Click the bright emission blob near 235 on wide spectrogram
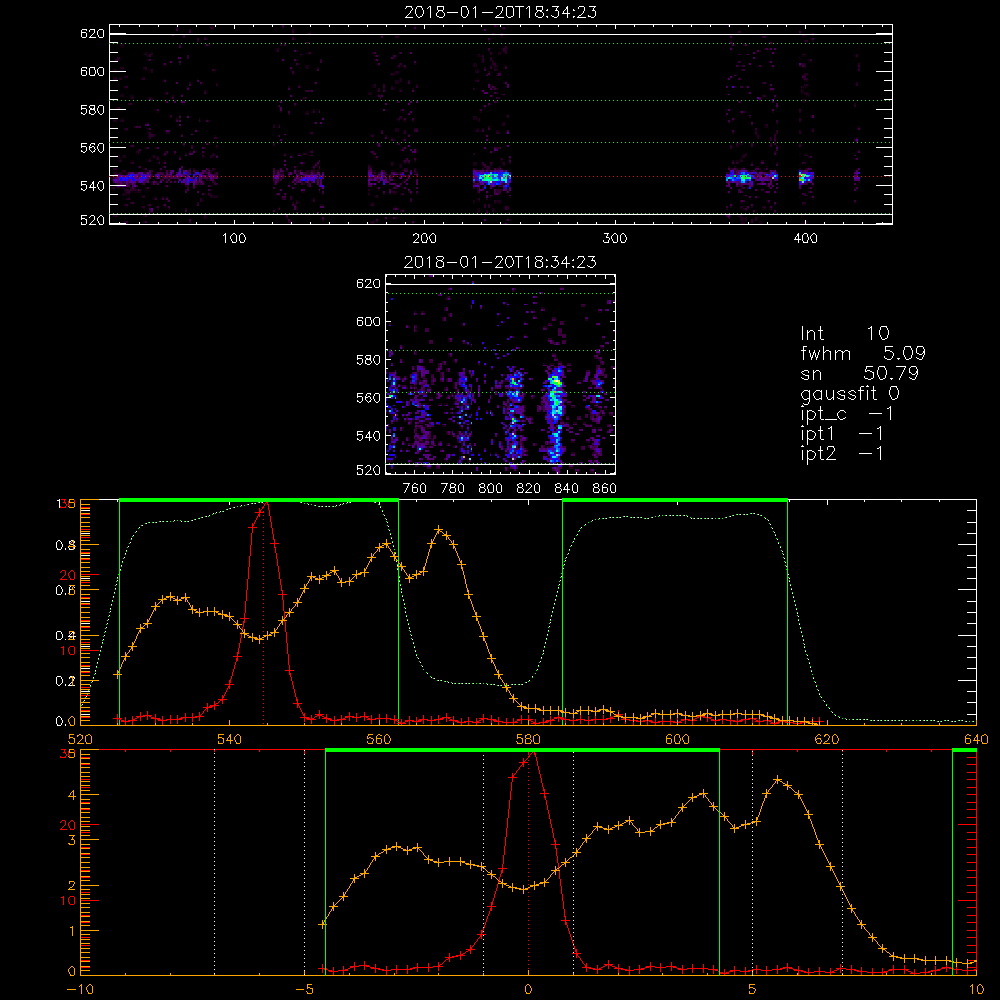1000x1000 pixels. [x=492, y=178]
